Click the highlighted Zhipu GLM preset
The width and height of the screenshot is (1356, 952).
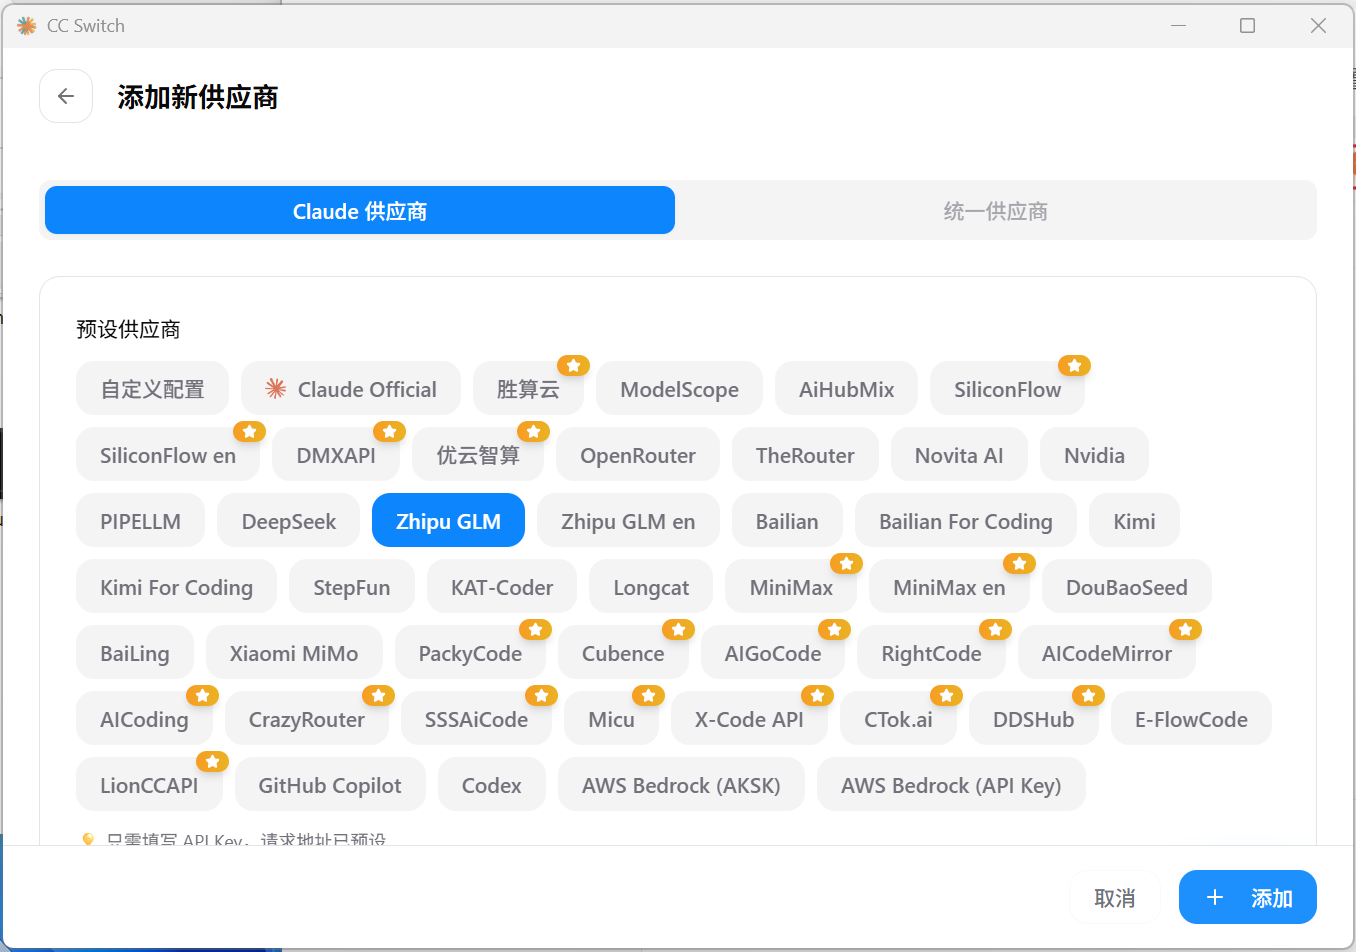coord(448,520)
